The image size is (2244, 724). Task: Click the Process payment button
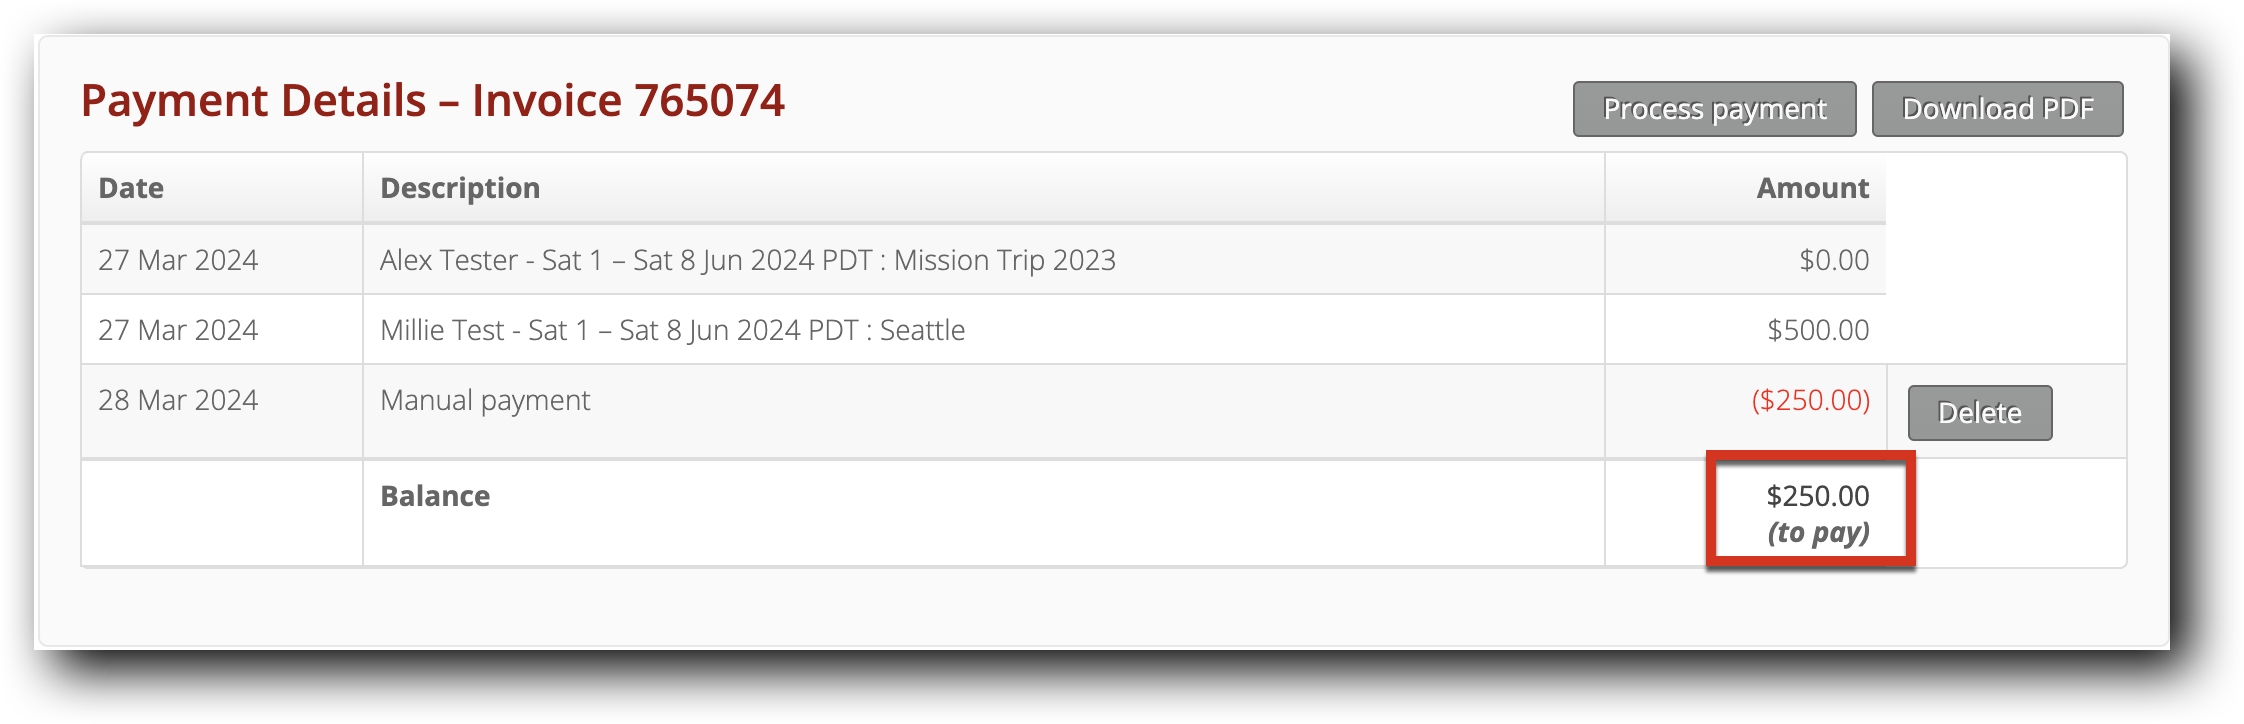1714,109
